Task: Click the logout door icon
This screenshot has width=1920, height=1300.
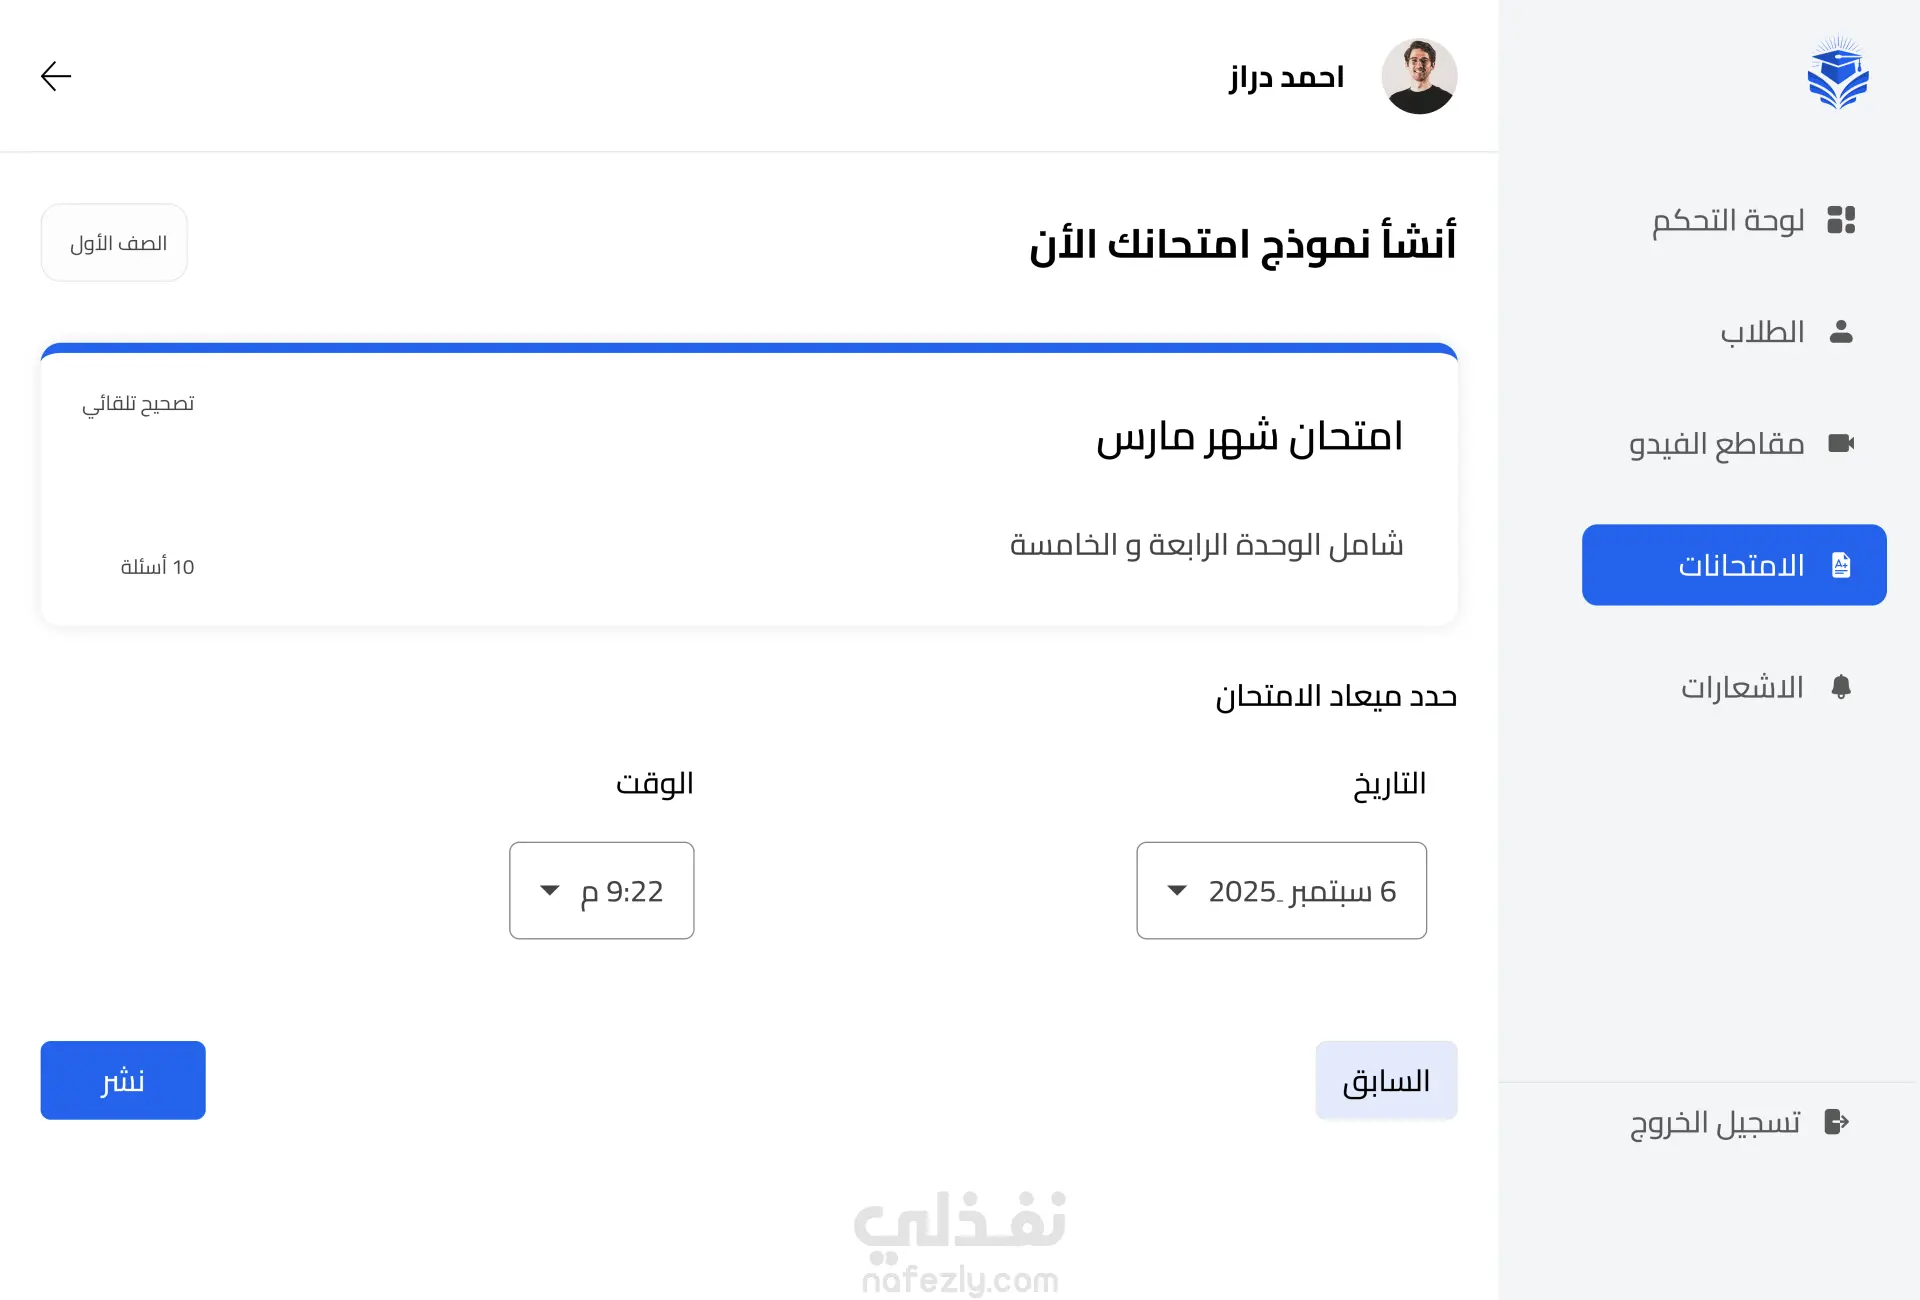Action: tap(1837, 1122)
